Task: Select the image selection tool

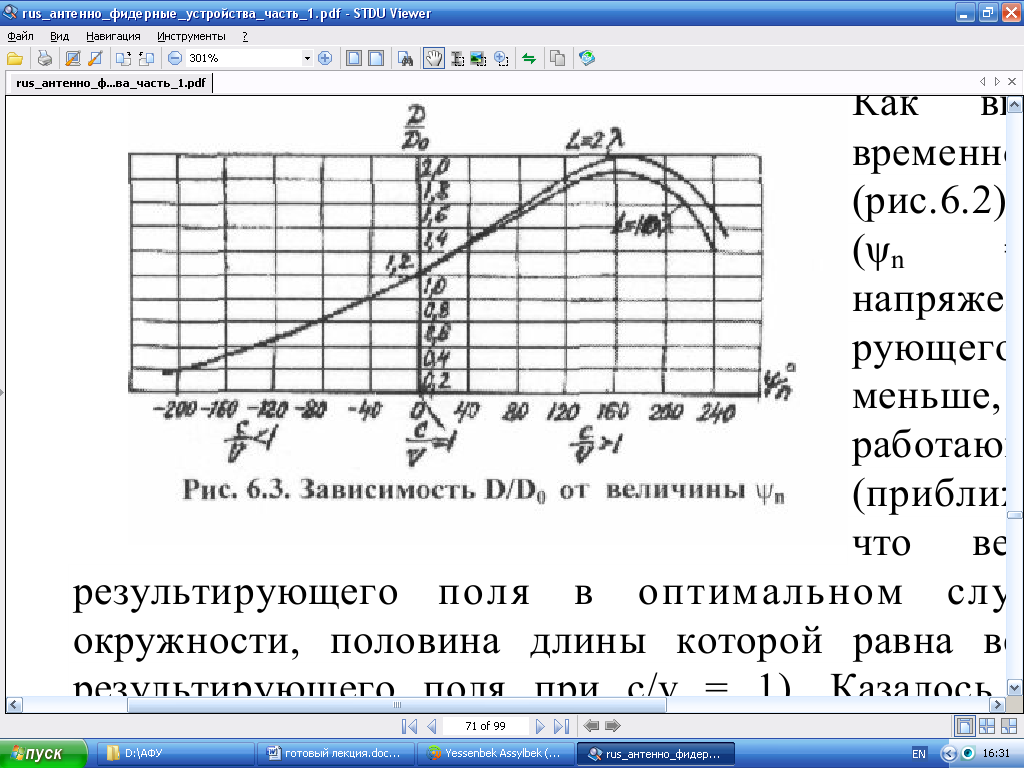Action: (x=479, y=59)
